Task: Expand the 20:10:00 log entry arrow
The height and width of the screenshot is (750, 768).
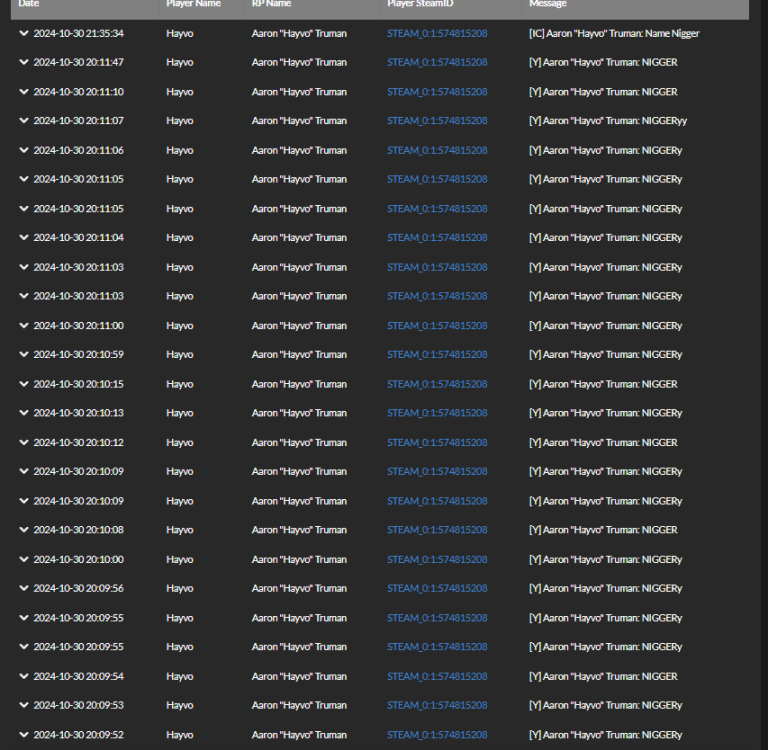Action: (24, 560)
